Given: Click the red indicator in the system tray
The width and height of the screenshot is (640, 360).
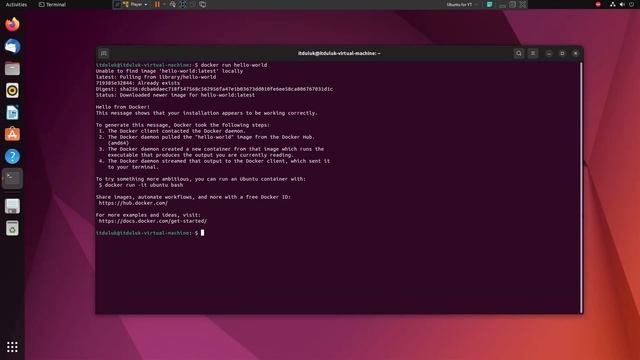Looking at the screenshot, I should [x=598, y=4].
